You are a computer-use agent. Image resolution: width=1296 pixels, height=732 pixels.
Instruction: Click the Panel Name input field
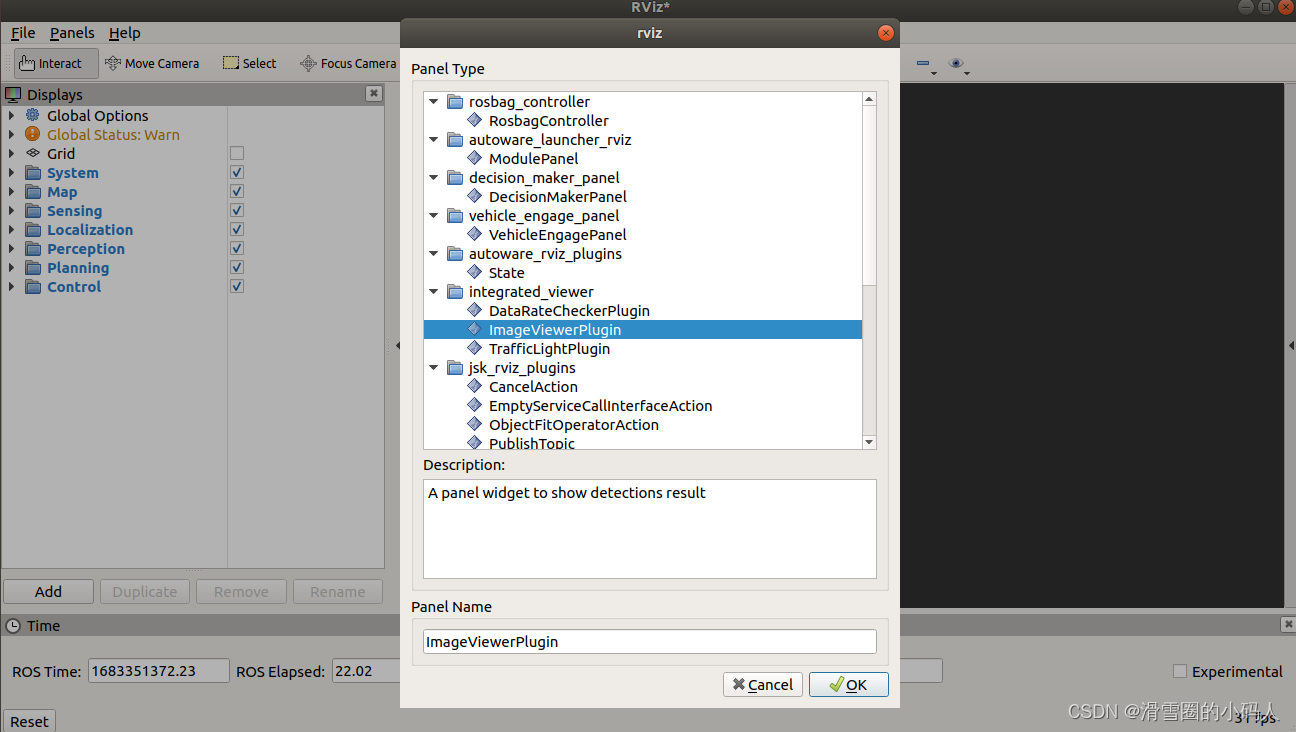650,641
